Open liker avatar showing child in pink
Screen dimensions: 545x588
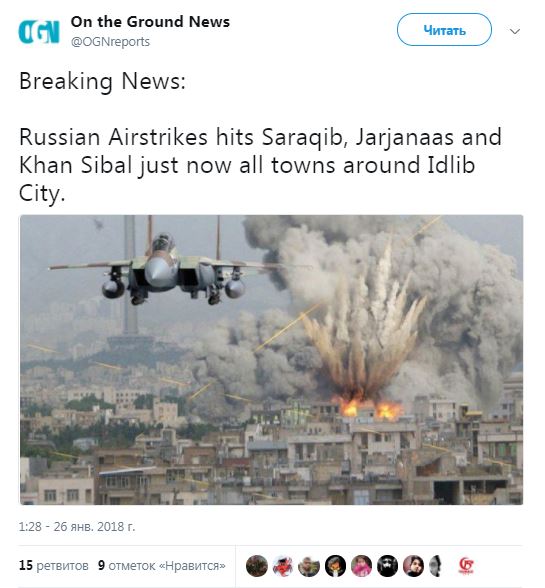point(361,566)
